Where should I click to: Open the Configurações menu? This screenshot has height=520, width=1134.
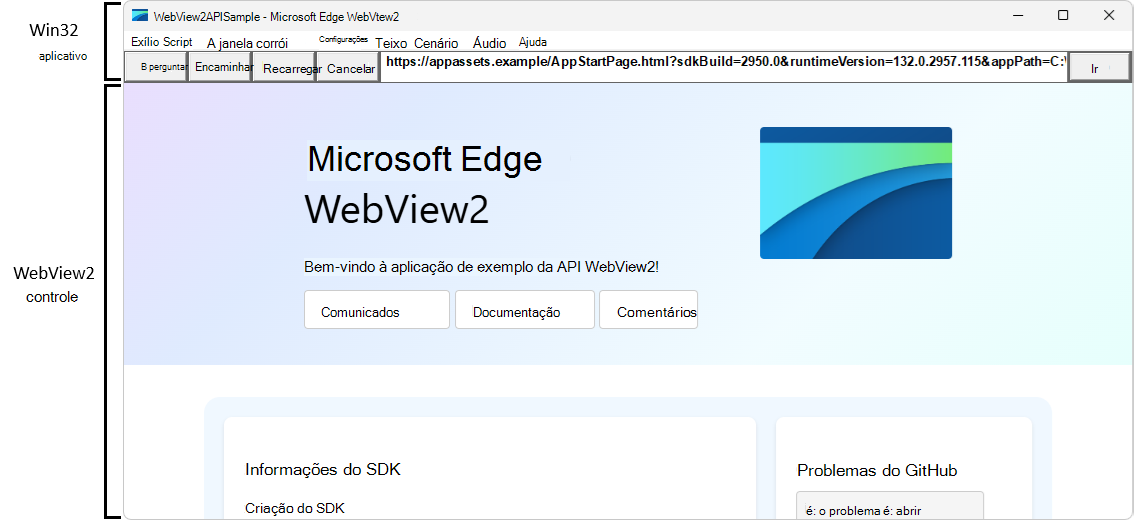[x=344, y=40]
